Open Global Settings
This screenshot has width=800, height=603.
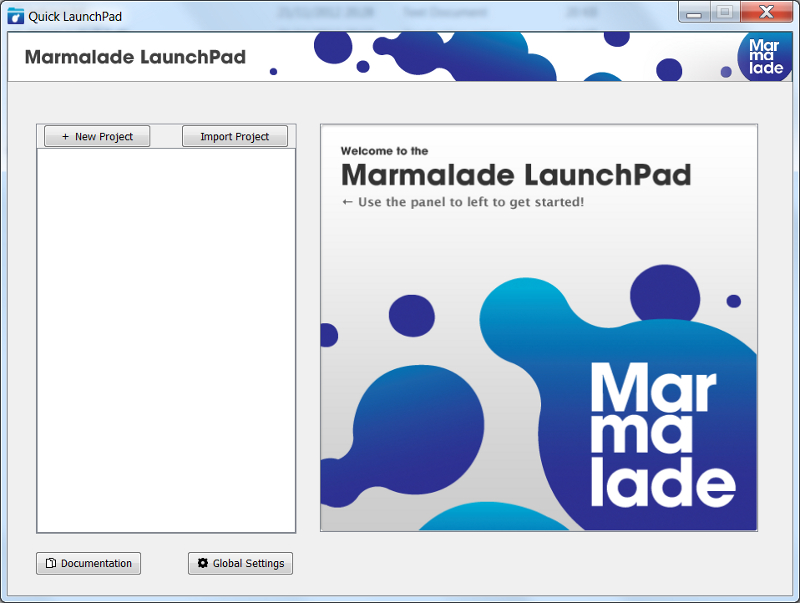coord(240,563)
